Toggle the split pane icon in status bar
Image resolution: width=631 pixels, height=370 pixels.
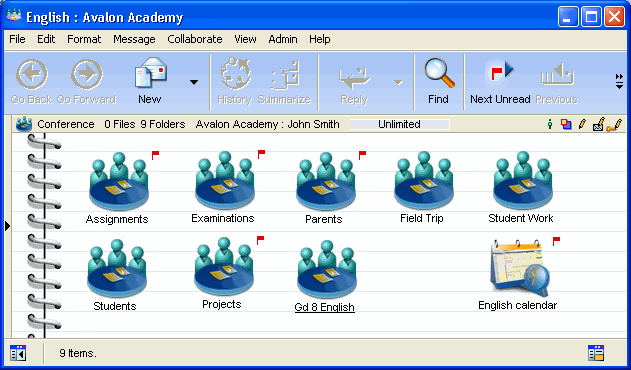(18, 353)
